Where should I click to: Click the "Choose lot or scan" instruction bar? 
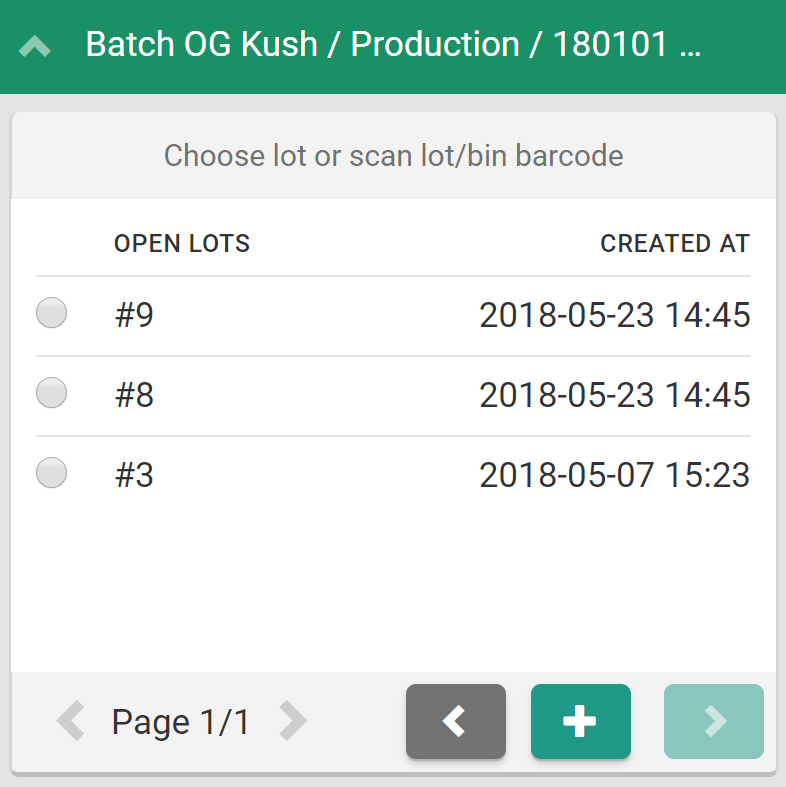click(x=393, y=156)
